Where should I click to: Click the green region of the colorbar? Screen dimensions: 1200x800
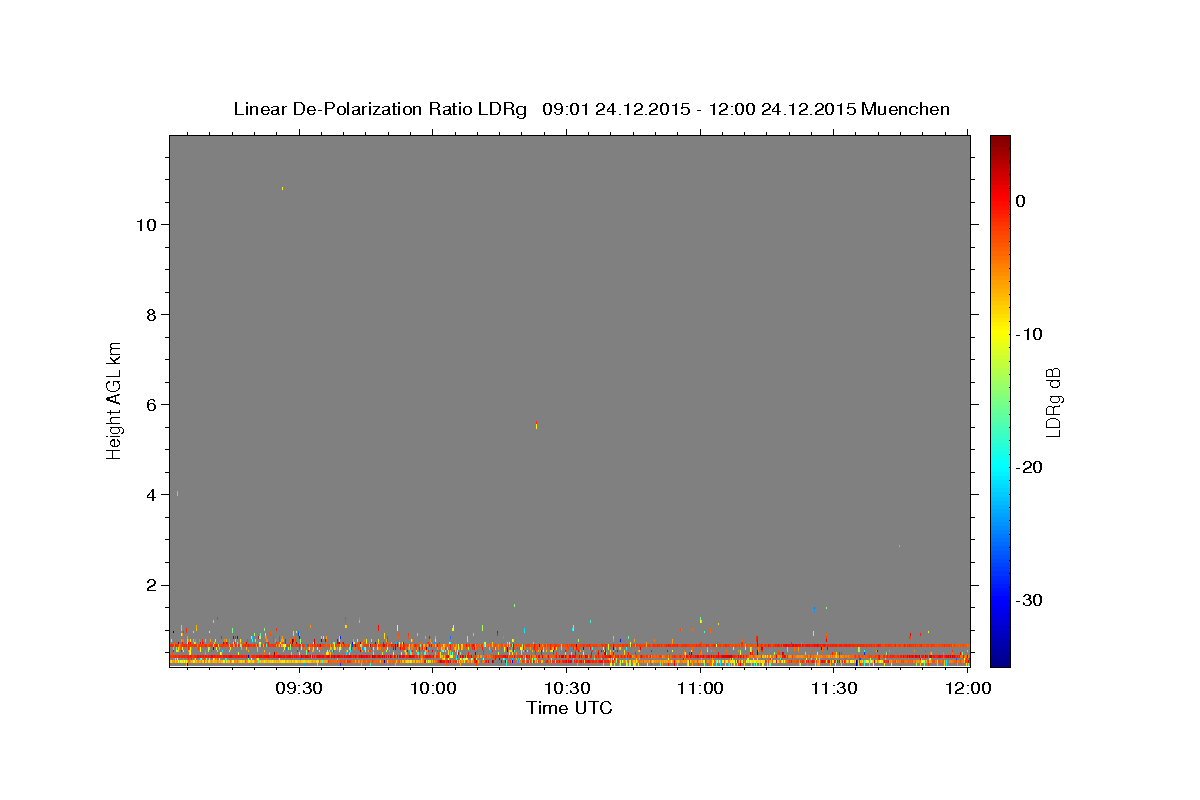pos(1000,400)
